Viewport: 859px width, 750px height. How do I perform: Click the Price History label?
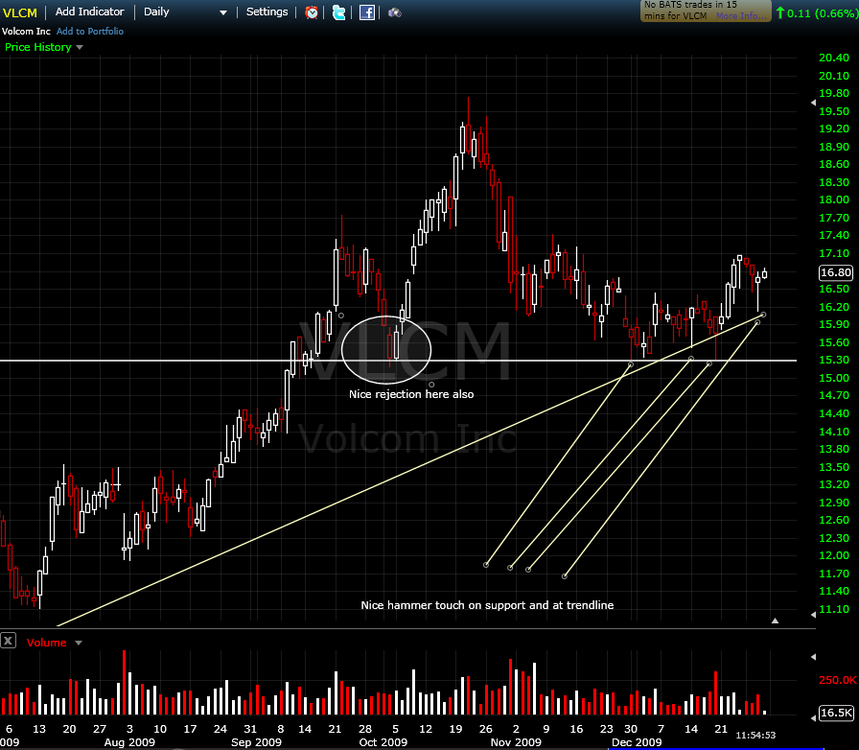point(38,47)
